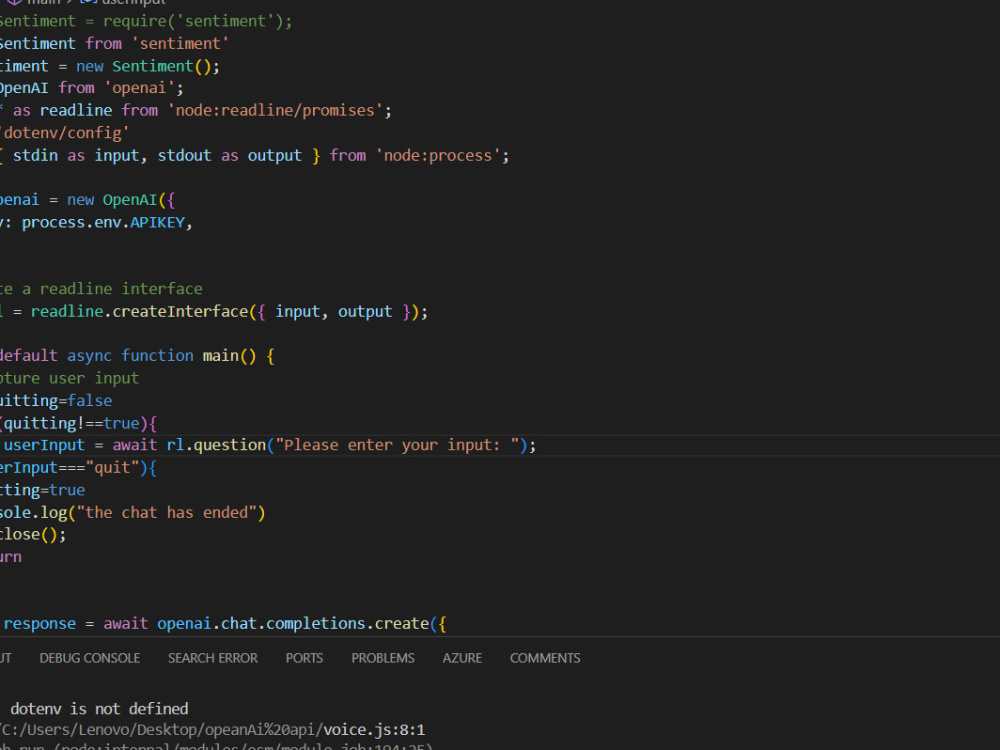Image resolution: width=1000 pixels, height=750 pixels.
Task: Click 'stdout as output' import text
Action: coord(230,156)
